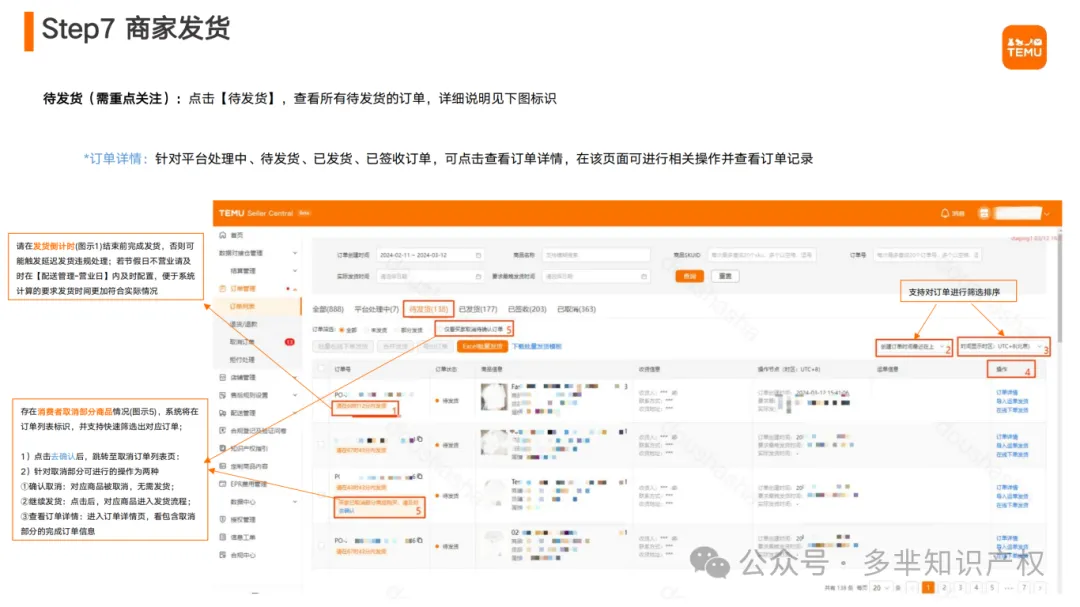The width and height of the screenshot is (1080, 607).
Task: Select the 部分发货 order filter radio
Action: (x=396, y=330)
